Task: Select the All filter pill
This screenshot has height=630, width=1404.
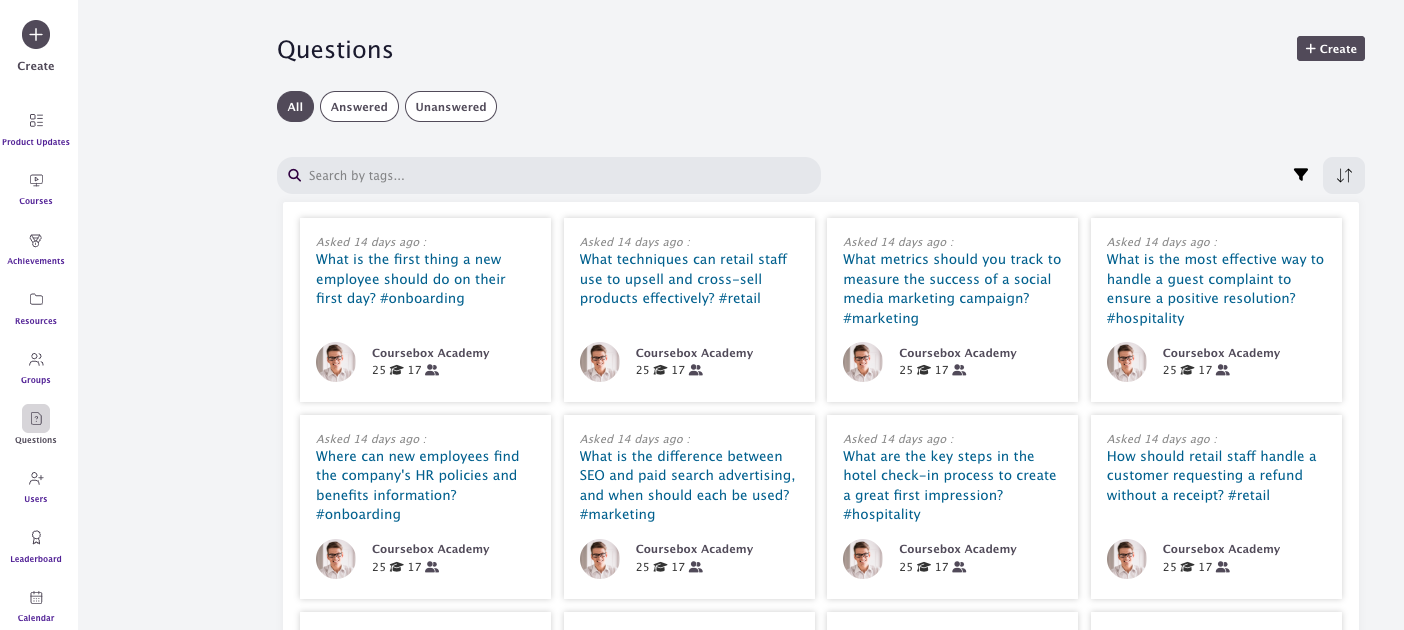Action: [x=295, y=107]
